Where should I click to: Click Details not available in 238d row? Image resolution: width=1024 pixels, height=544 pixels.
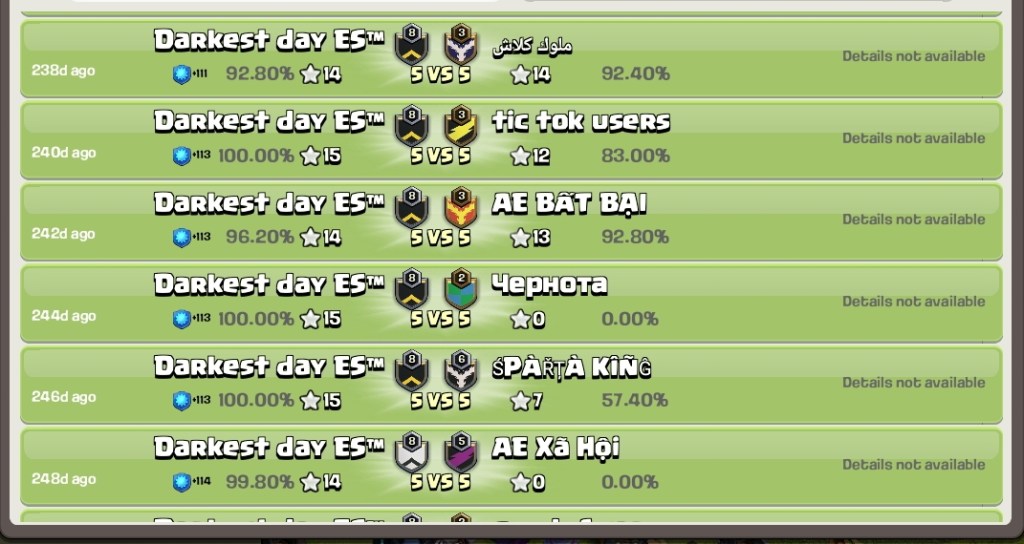tap(914, 56)
